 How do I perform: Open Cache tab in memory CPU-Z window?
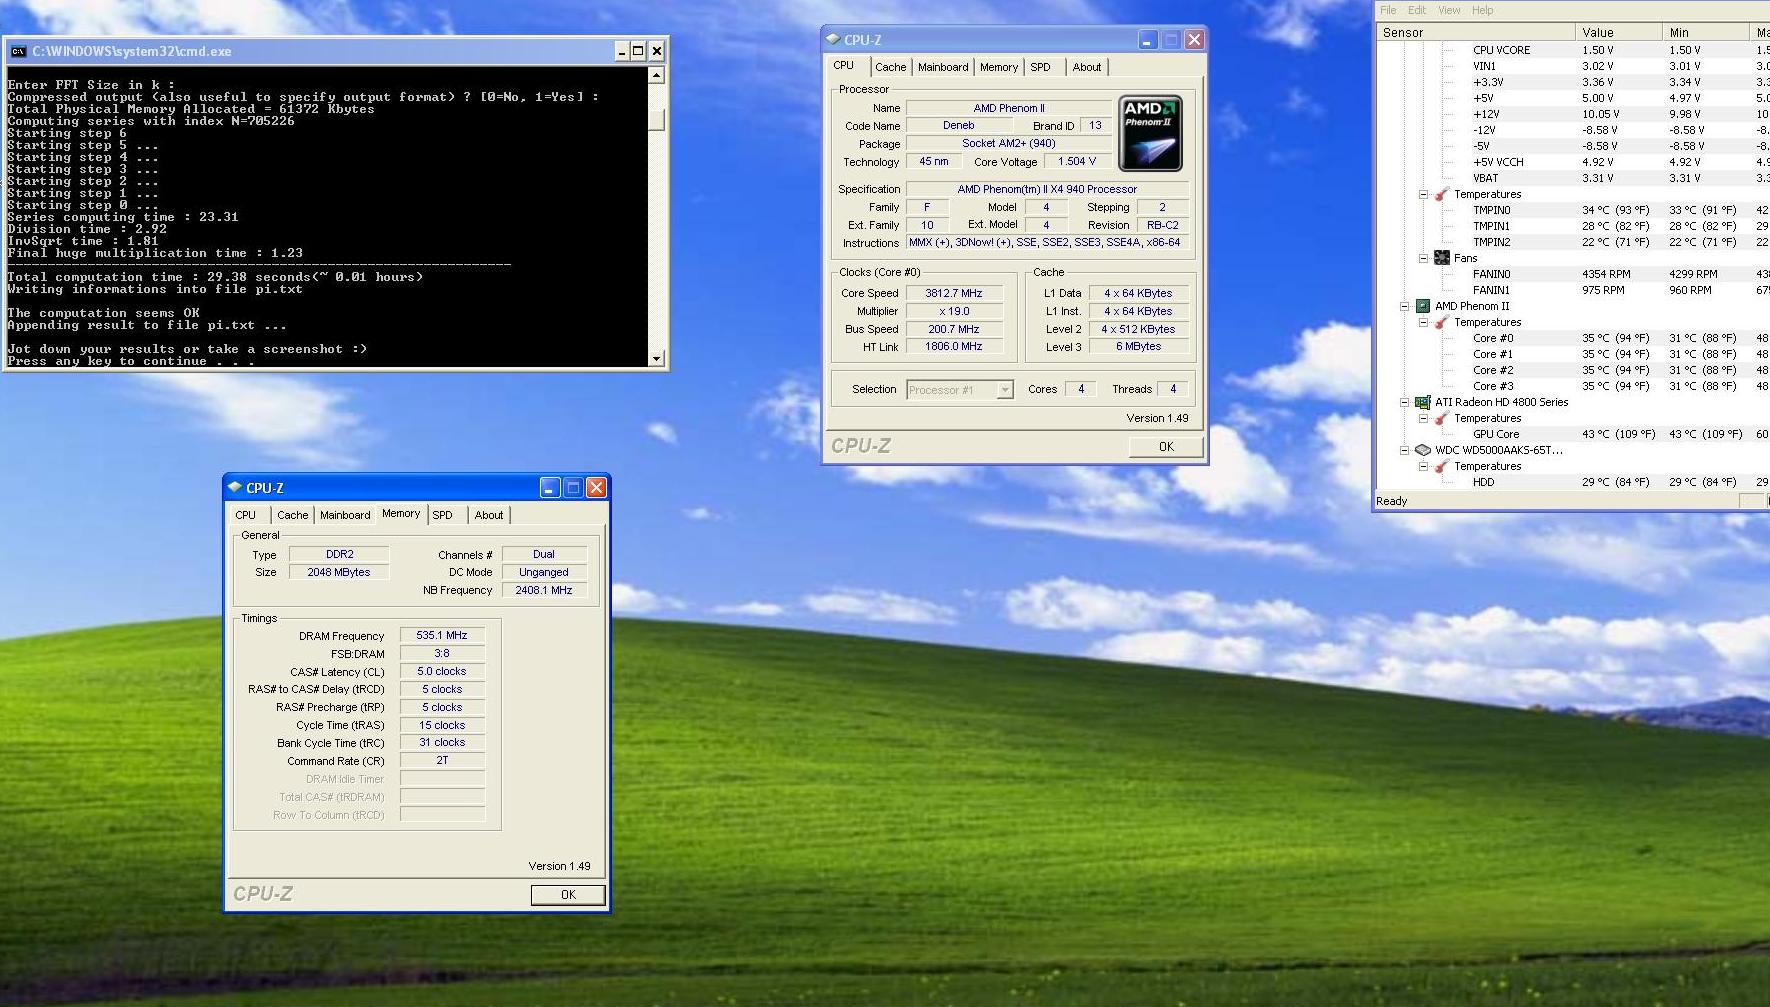click(292, 515)
